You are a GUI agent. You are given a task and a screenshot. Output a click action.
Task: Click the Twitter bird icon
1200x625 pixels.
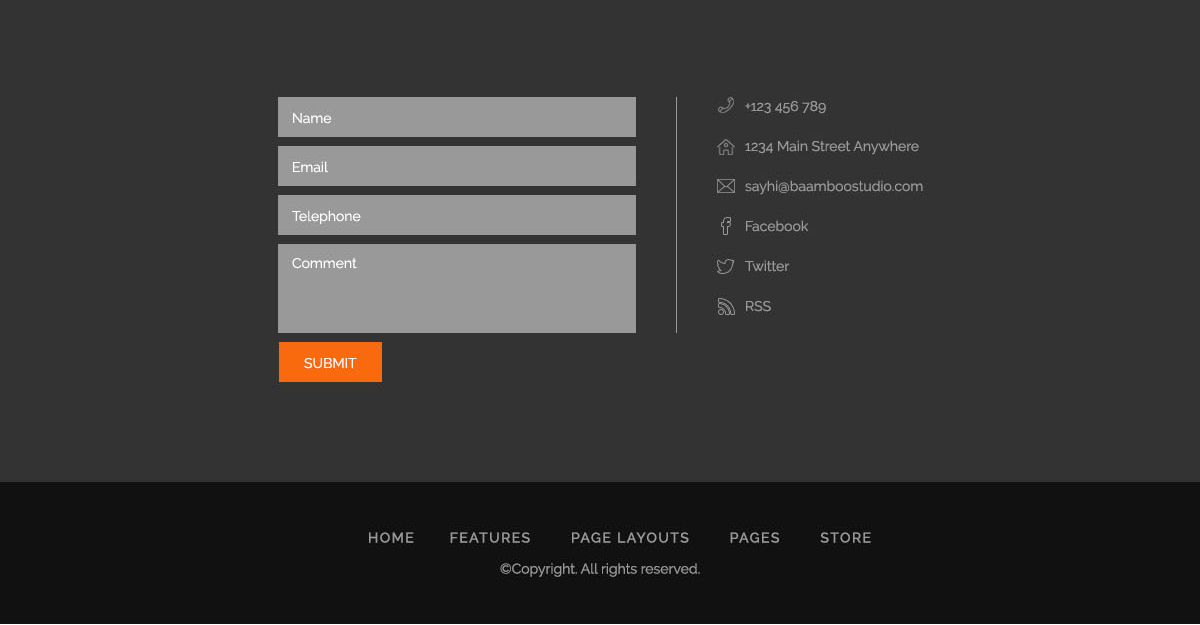coord(726,266)
